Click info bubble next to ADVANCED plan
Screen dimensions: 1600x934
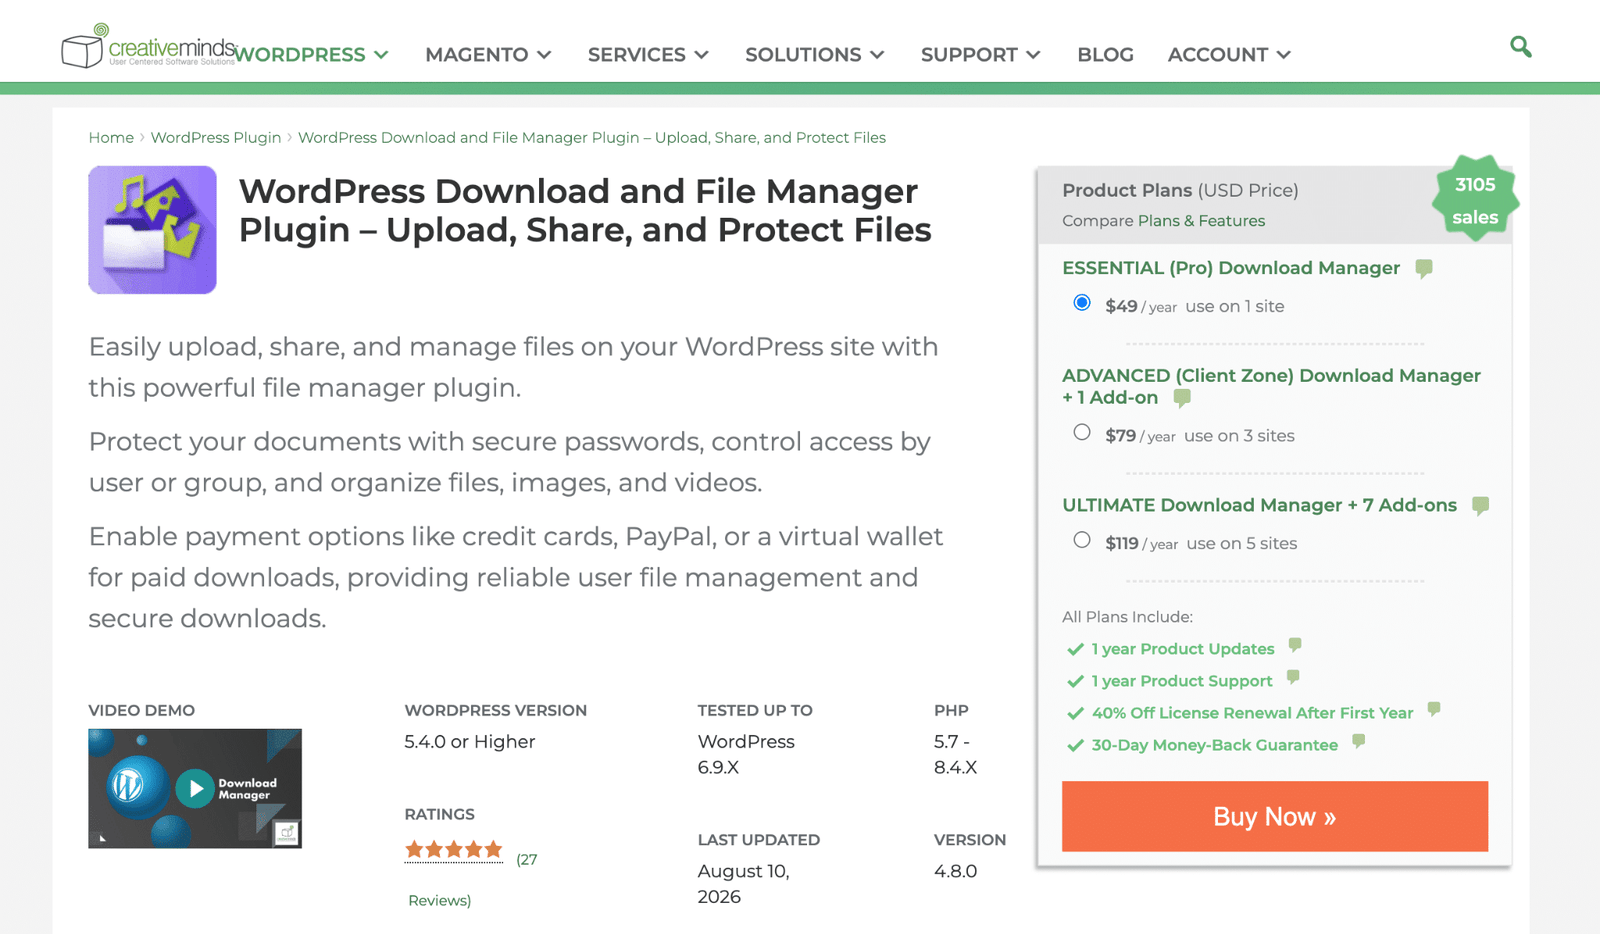click(1182, 398)
